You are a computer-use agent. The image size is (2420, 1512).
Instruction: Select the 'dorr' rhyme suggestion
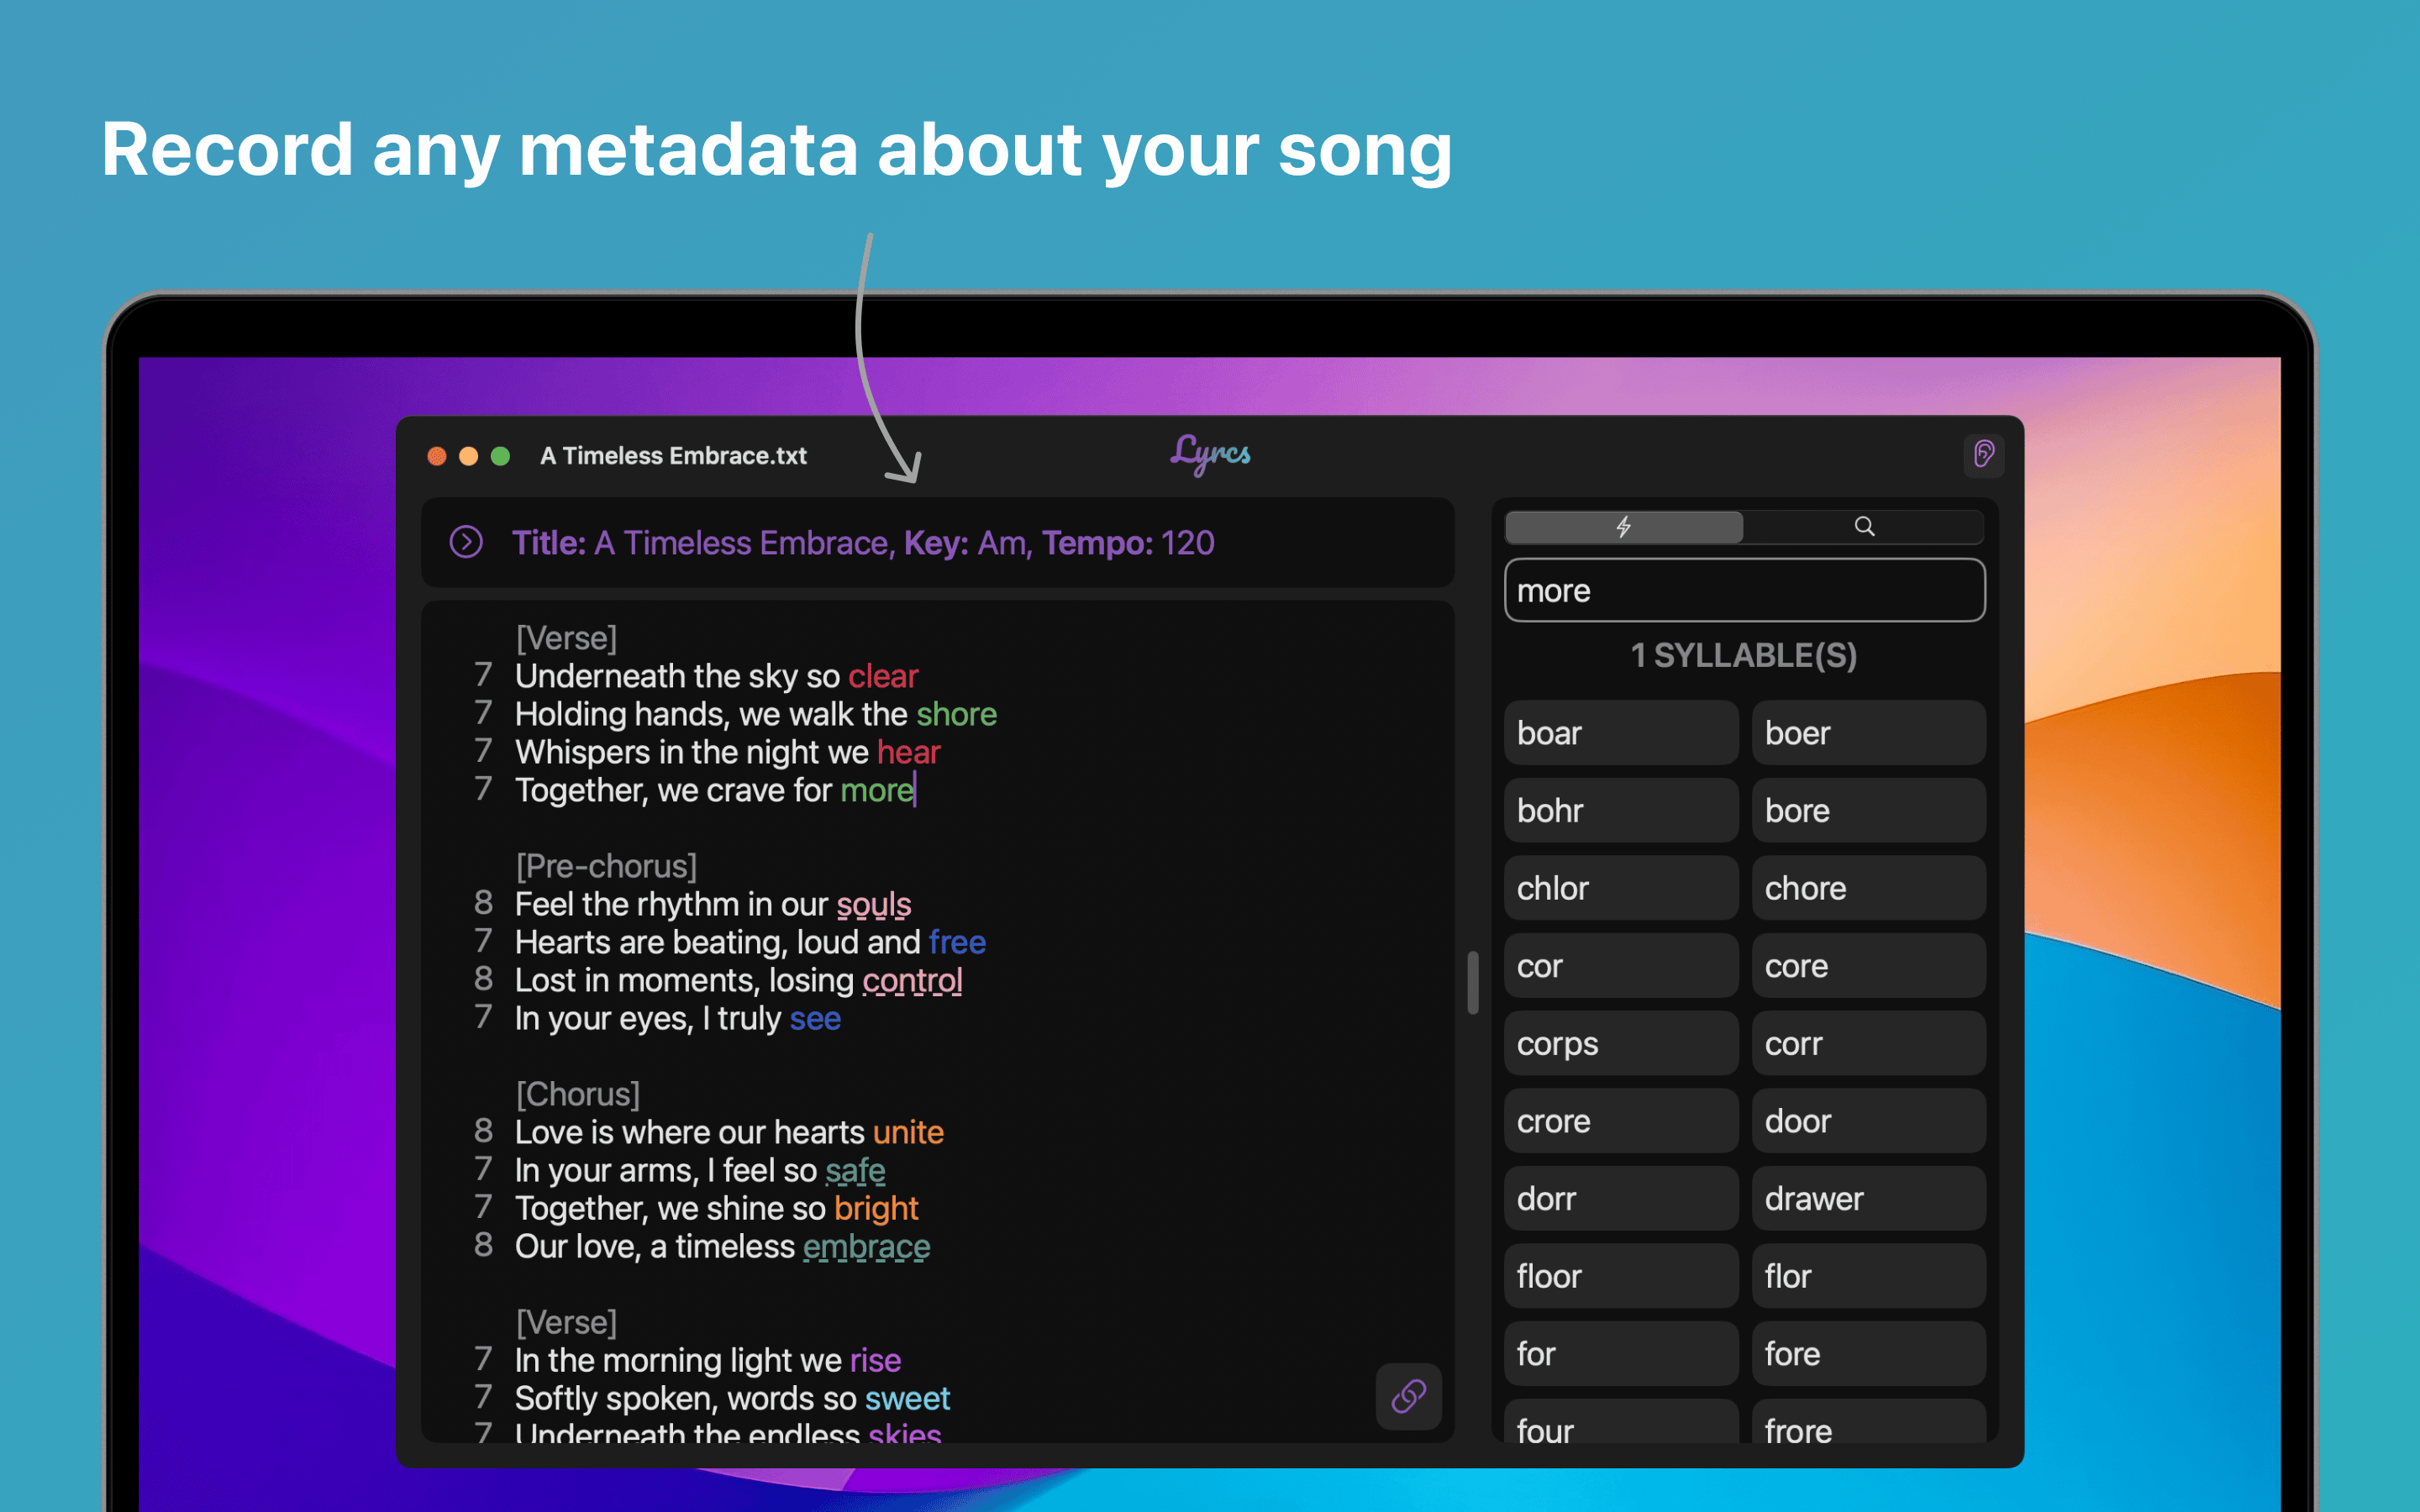pyautogui.click(x=1621, y=1198)
